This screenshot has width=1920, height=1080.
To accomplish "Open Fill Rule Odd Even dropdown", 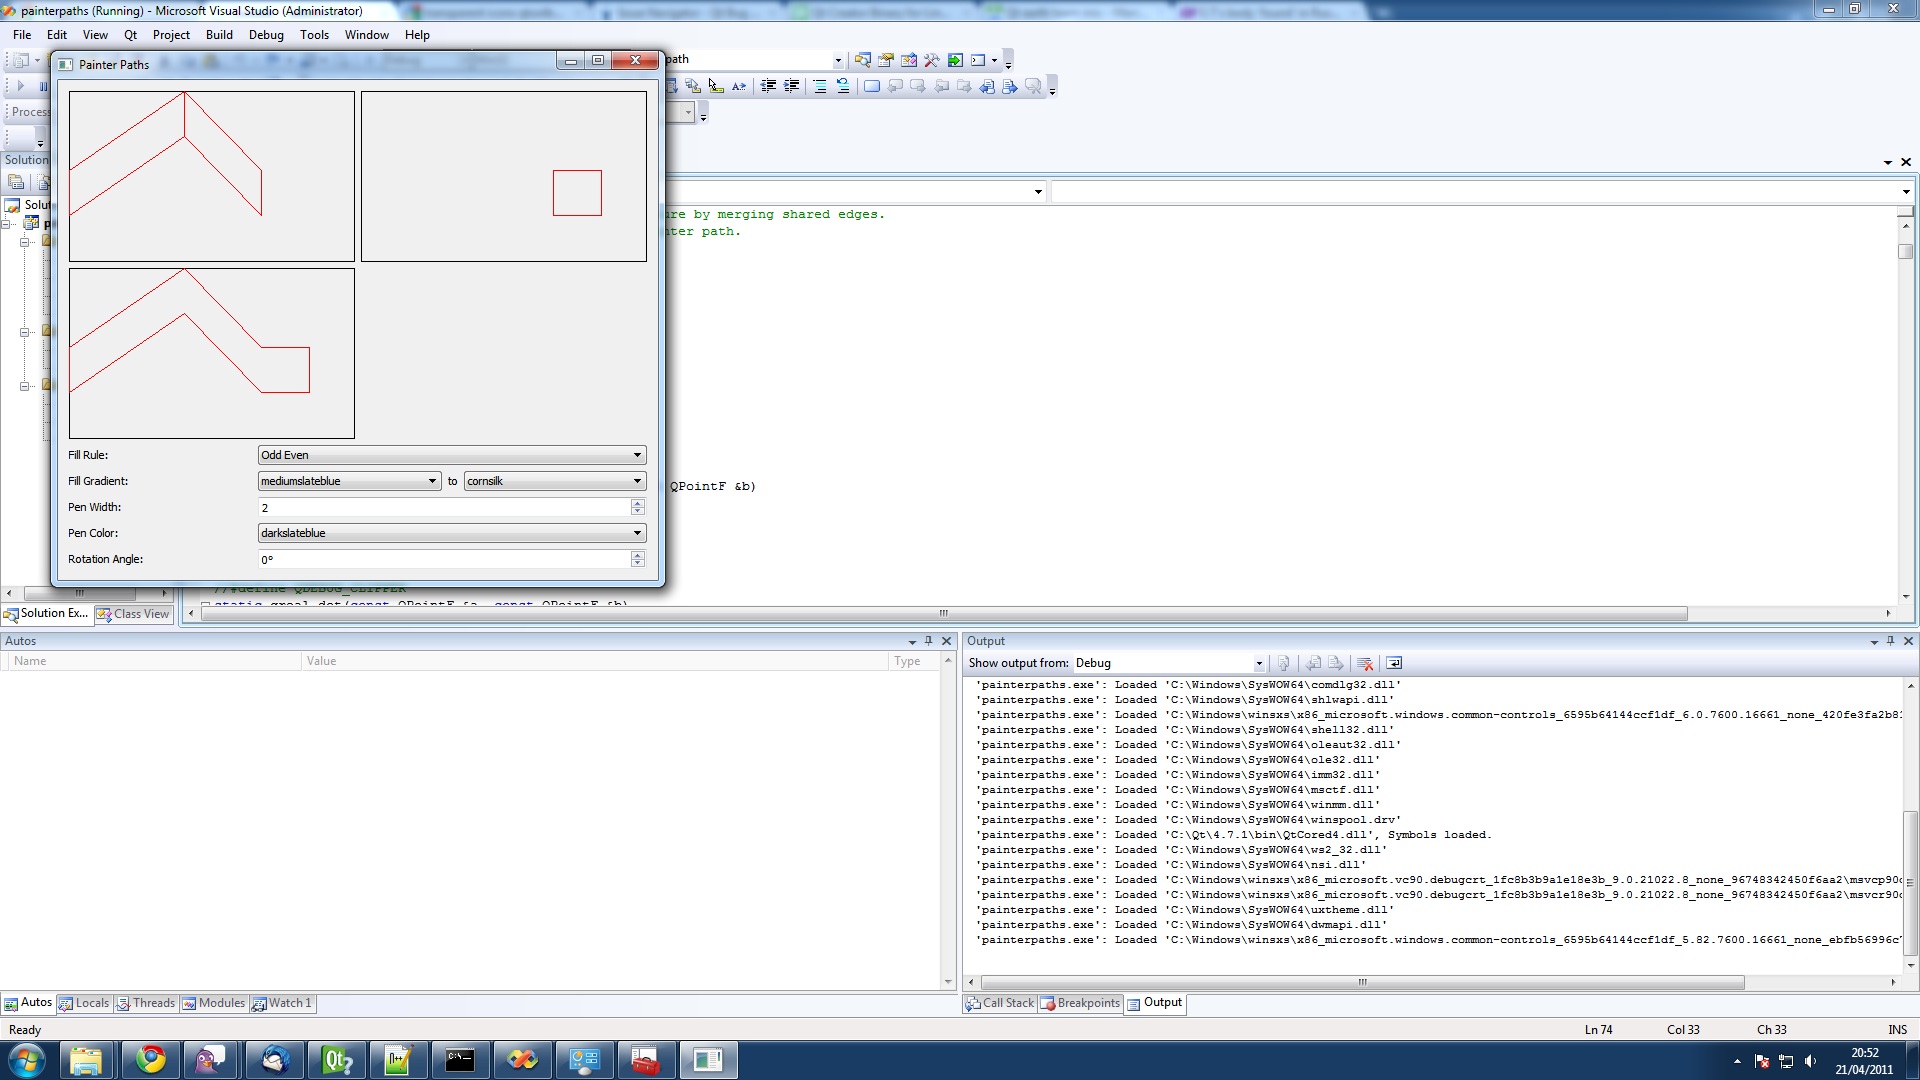I will [x=452, y=455].
